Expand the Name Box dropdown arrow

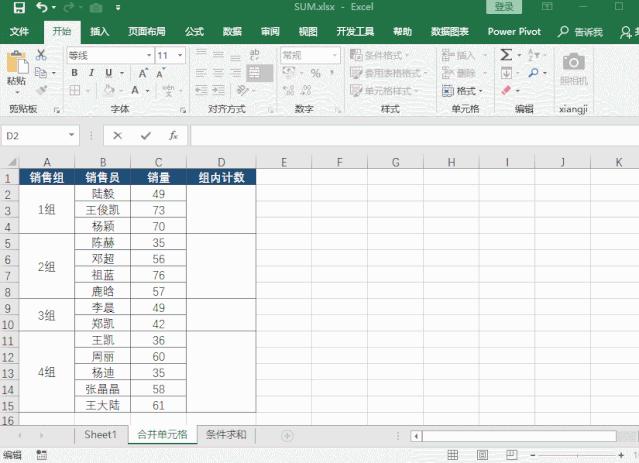[72, 135]
